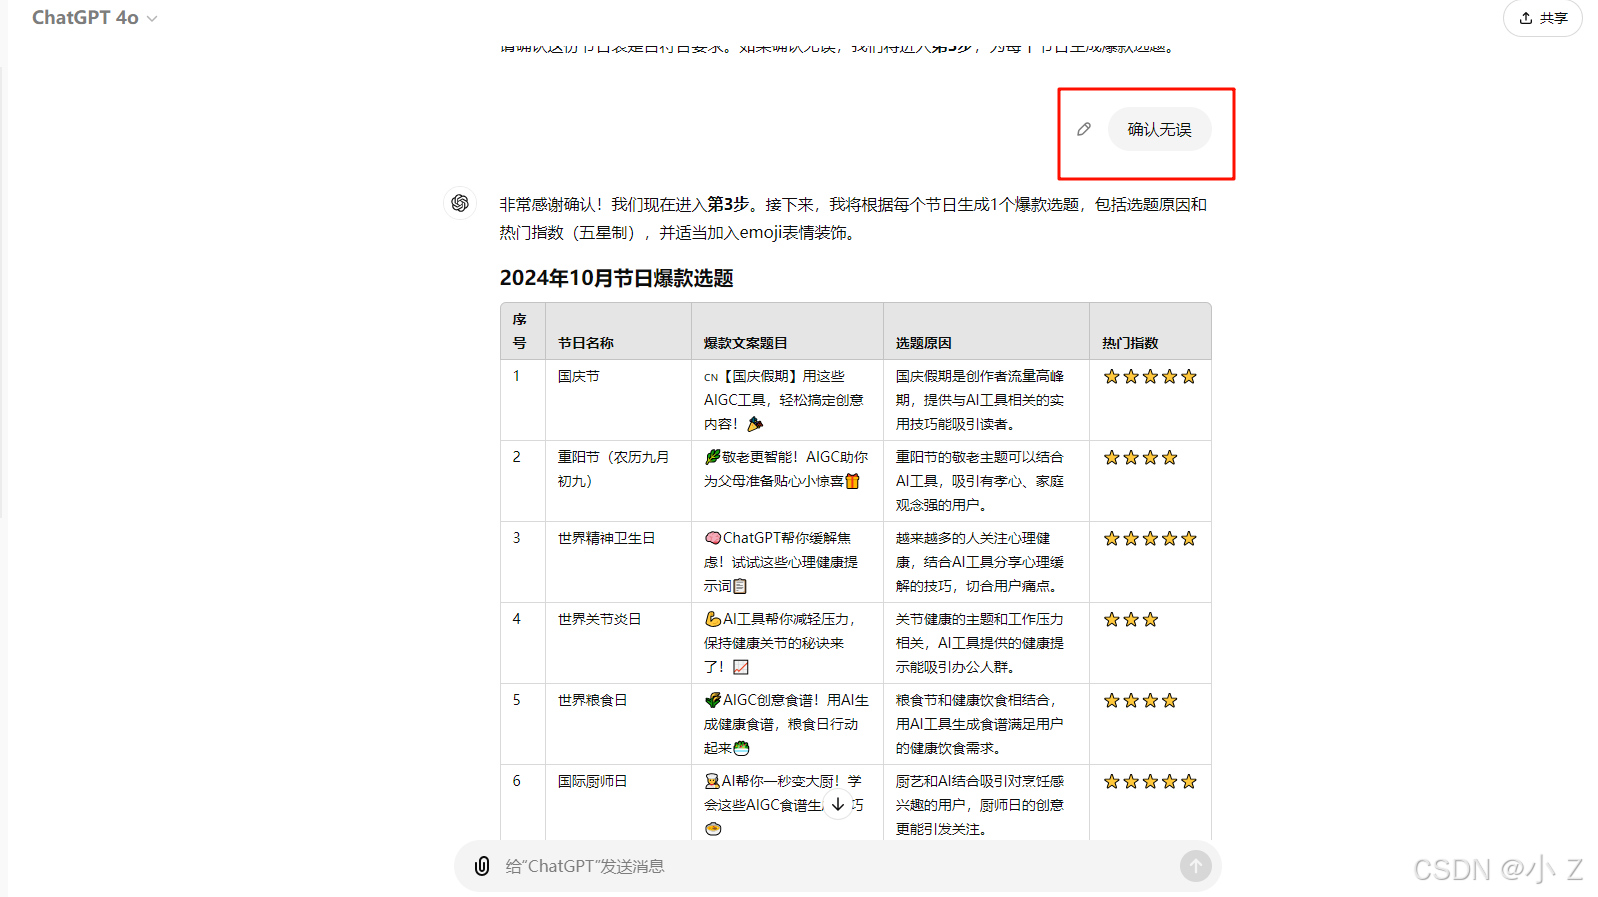
Task: Click the 国庆节 cell
Action: (618, 400)
